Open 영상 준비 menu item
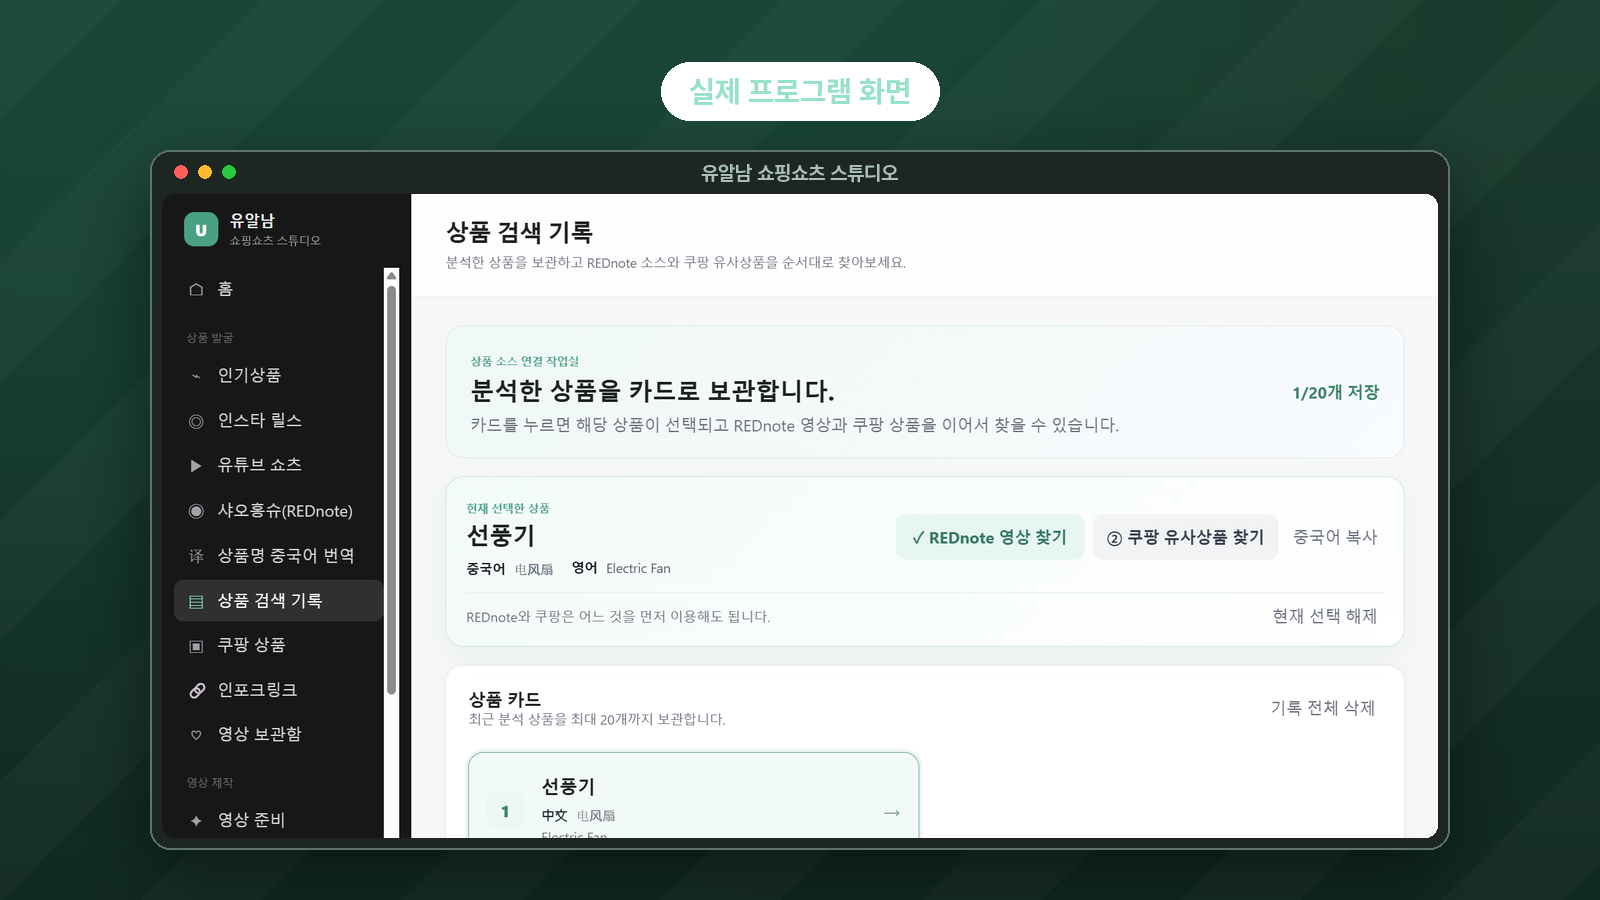The height and width of the screenshot is (900, 1600). tap(278, 820)
